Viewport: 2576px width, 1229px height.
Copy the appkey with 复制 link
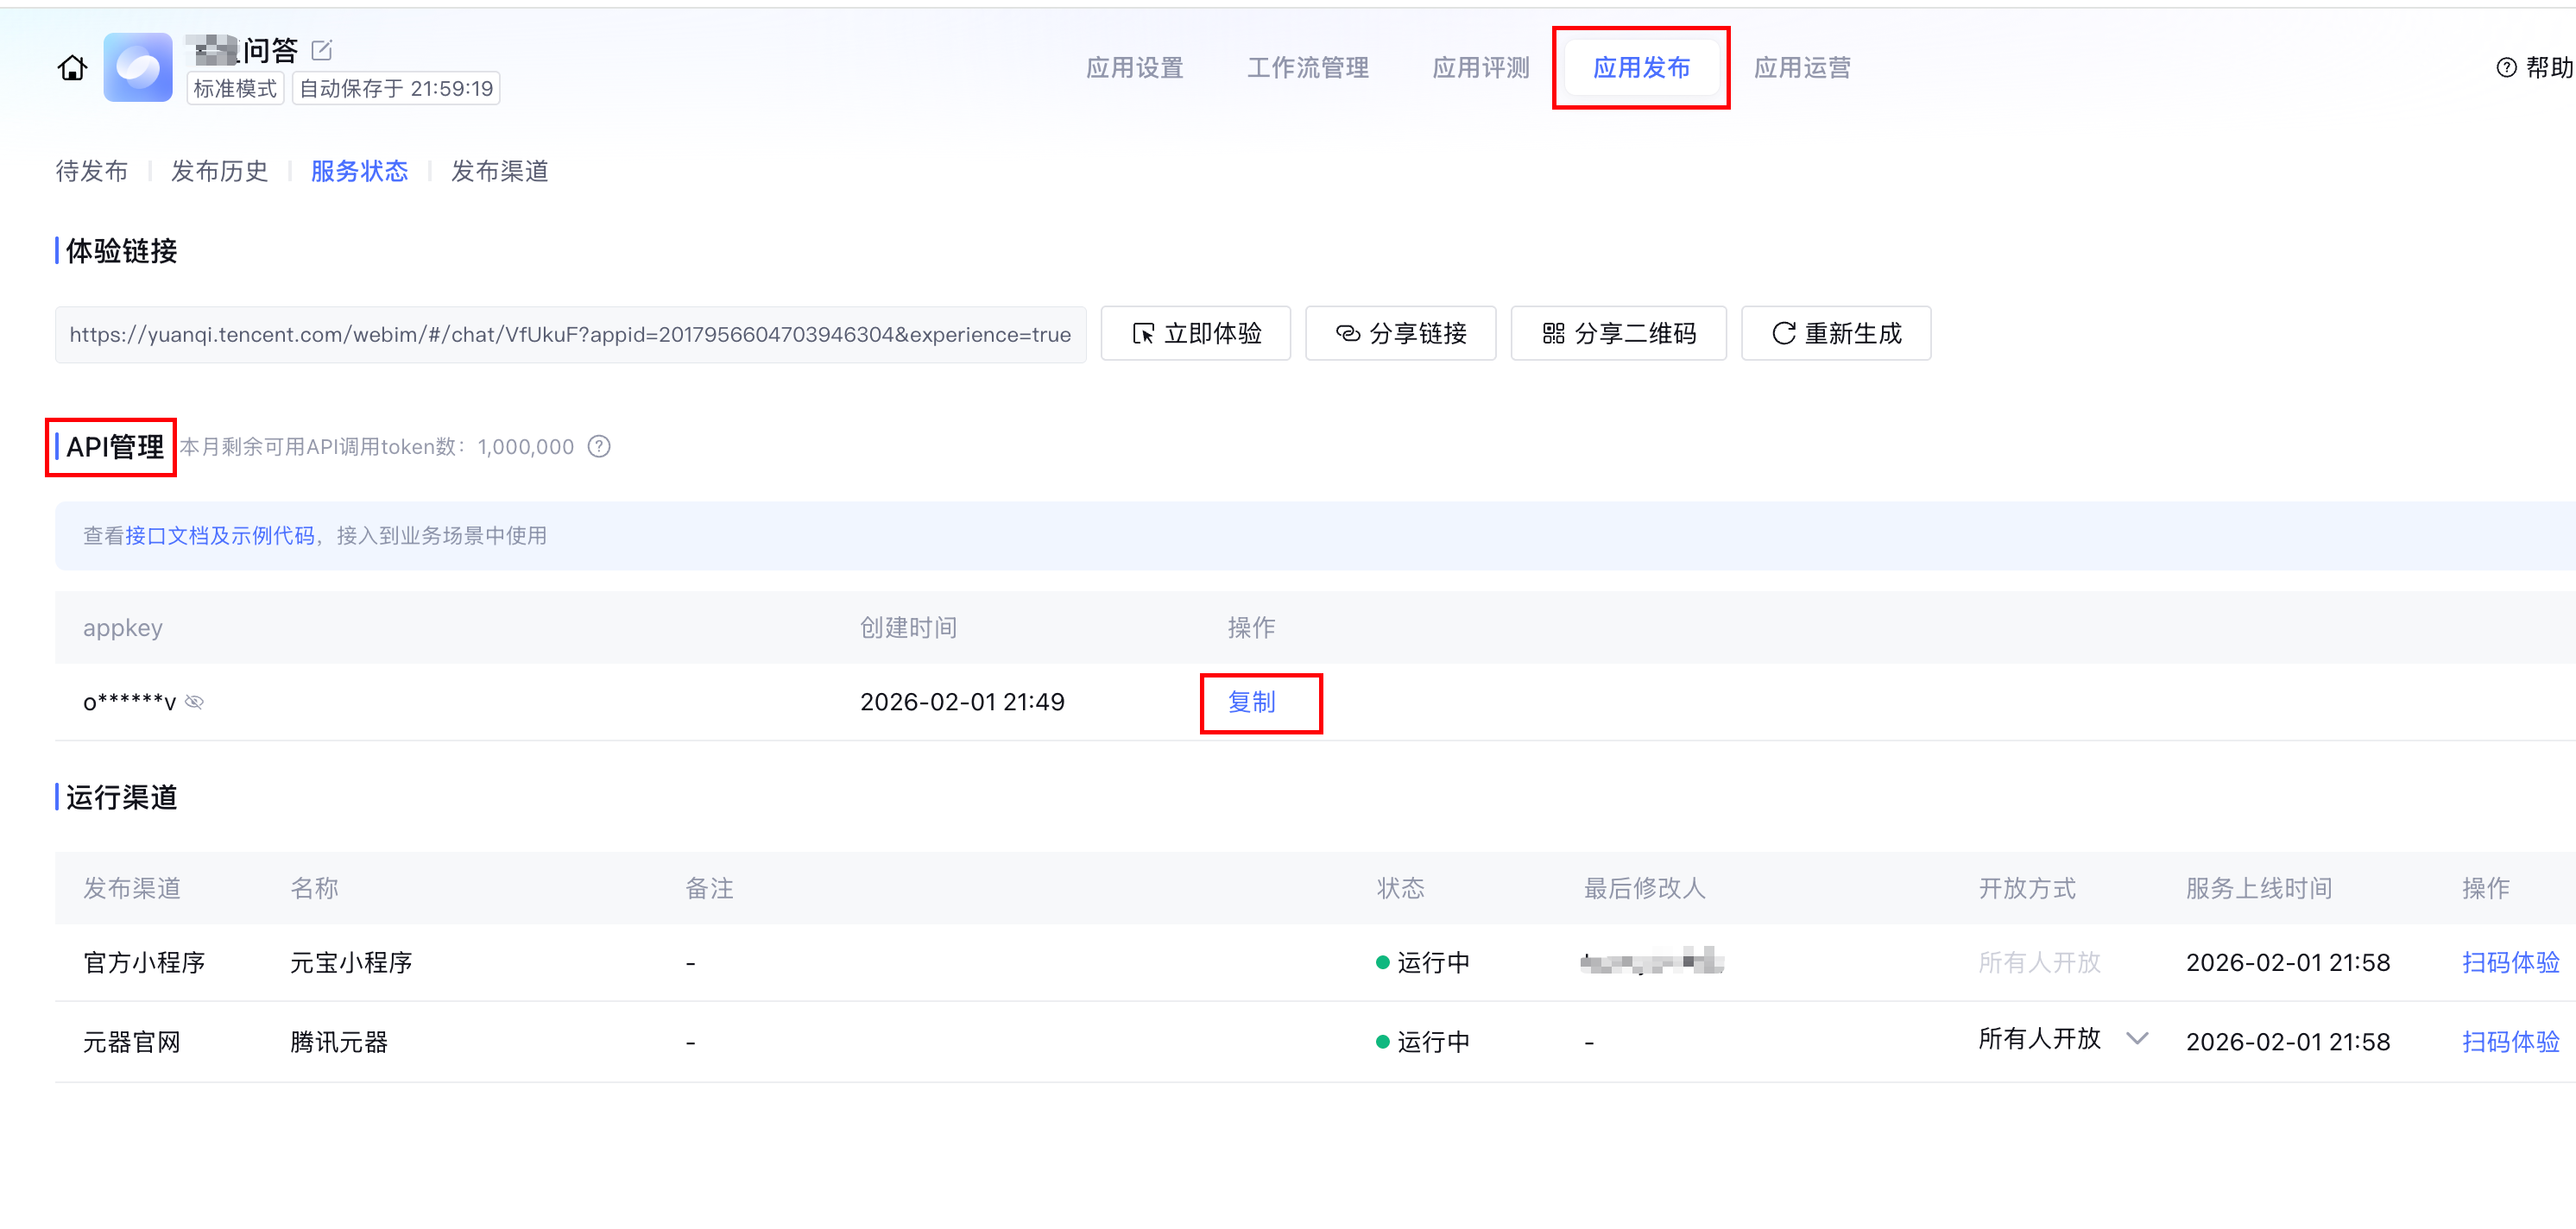coord(1251,703)
